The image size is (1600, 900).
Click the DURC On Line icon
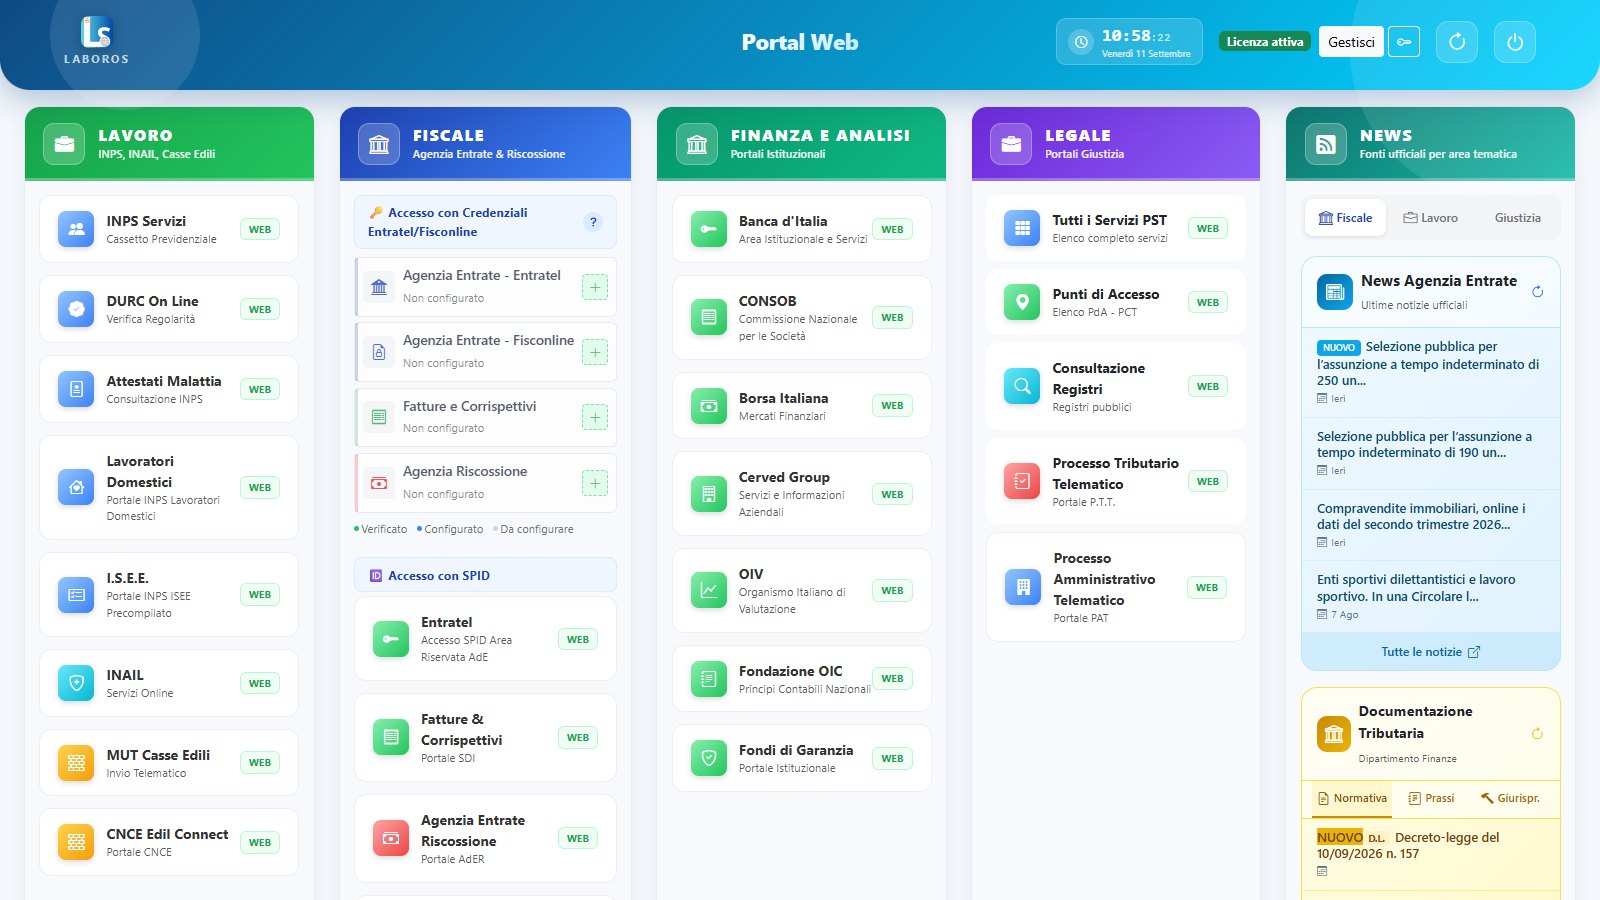point(76,309)
